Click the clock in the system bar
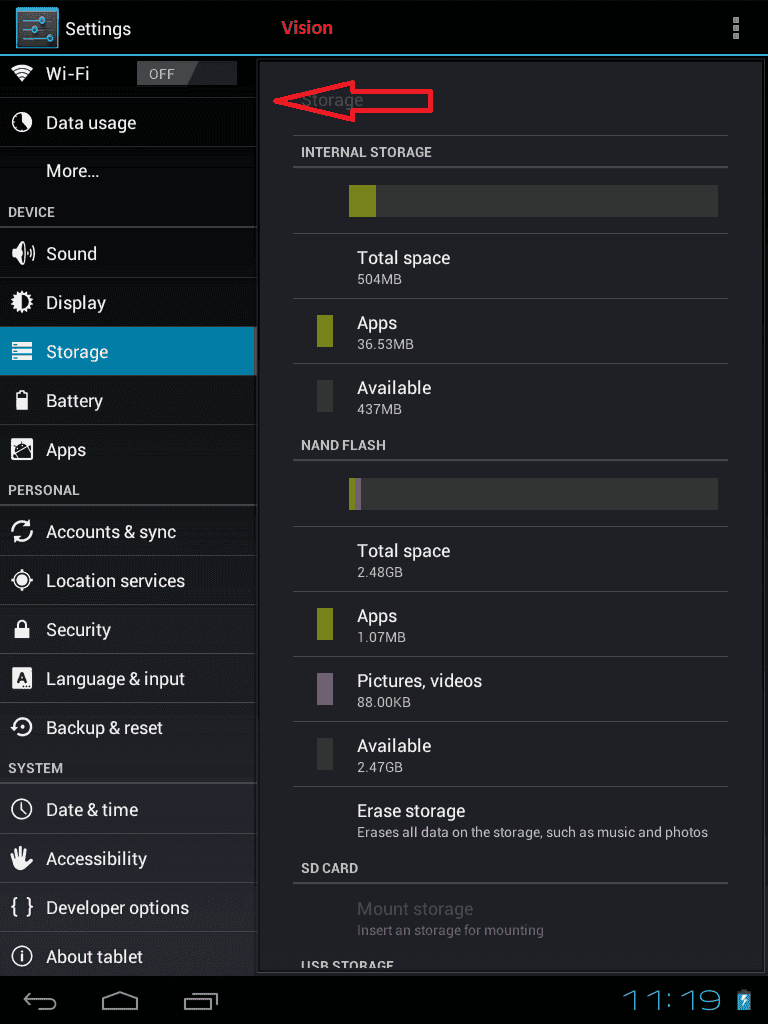Viewport: 768px width, 1024px height. click(672, 1000)
